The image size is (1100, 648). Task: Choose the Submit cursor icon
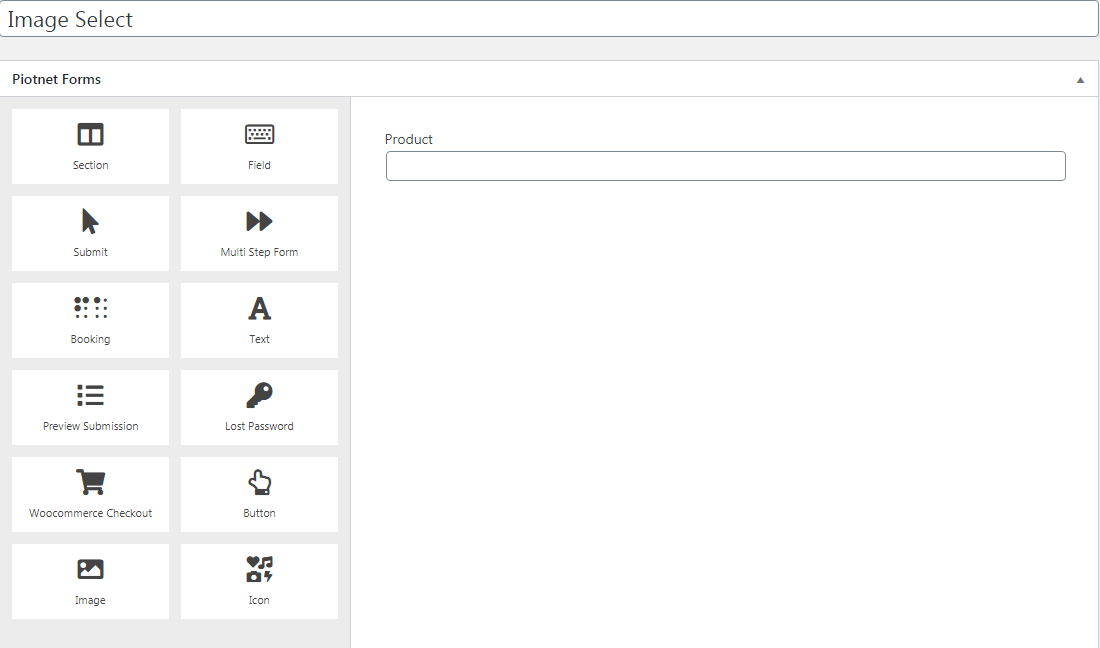90,221
